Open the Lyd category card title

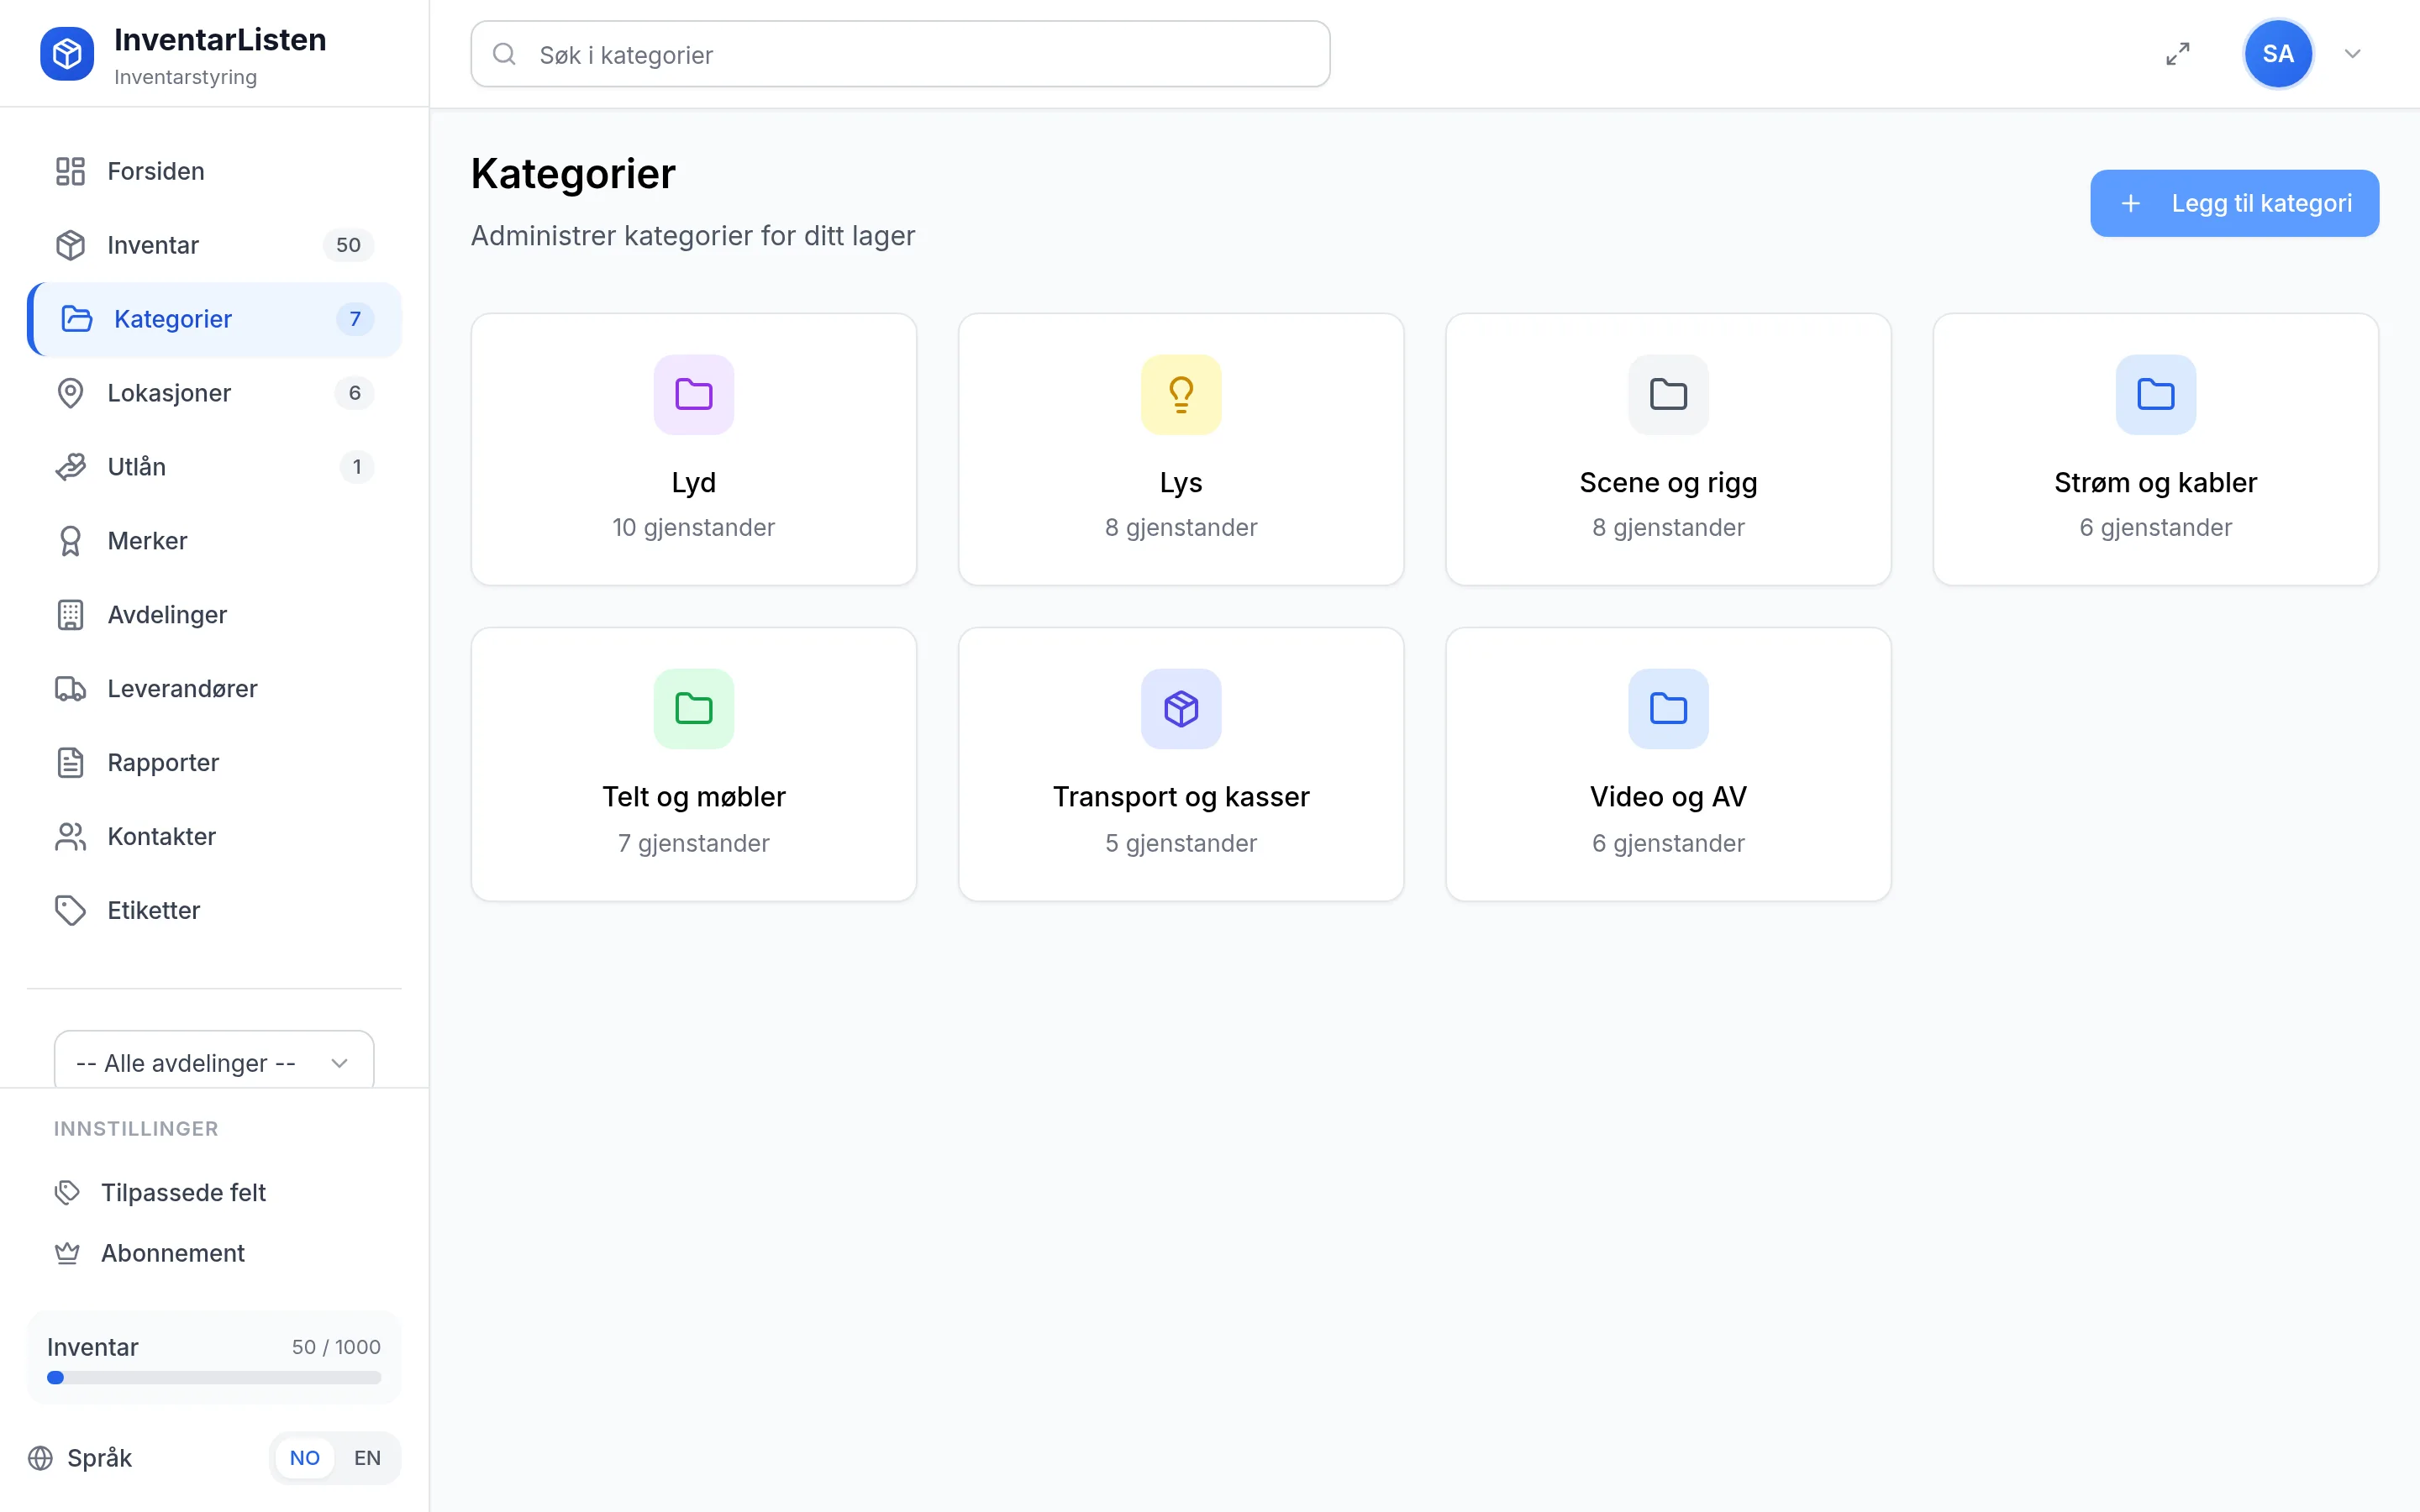[x=694, y=483]
